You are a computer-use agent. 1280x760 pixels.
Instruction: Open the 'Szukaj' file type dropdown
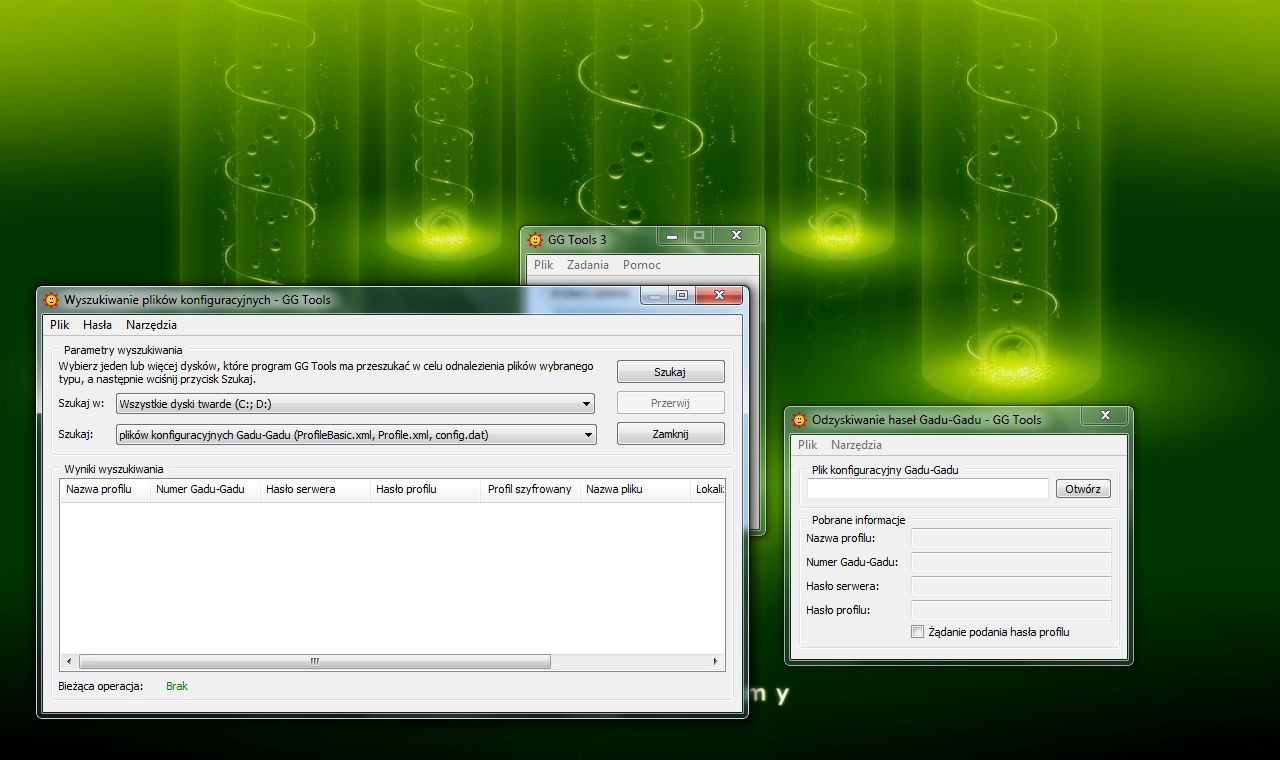(x=356, y=434)
